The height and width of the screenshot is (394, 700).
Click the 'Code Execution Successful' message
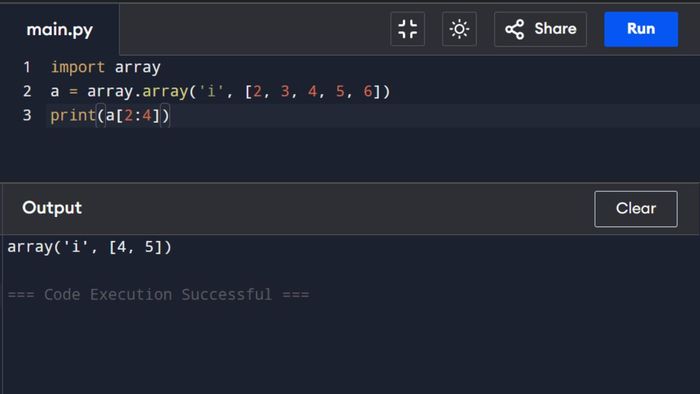[158, 294]
